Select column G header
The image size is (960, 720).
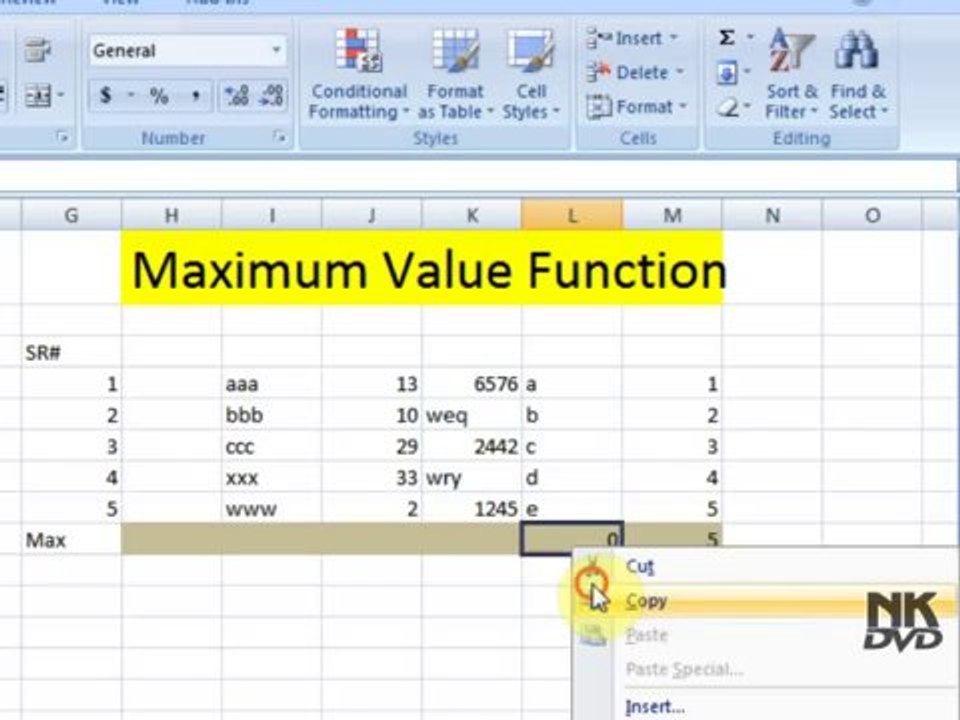(x=71, y=215)
